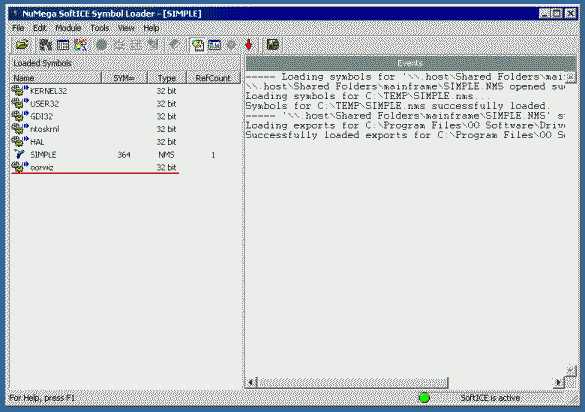Image resolution: width=585 pixels, height=412 pixels.
Task: Click the ntoskrnl module icon
Action: click(20, 128)
